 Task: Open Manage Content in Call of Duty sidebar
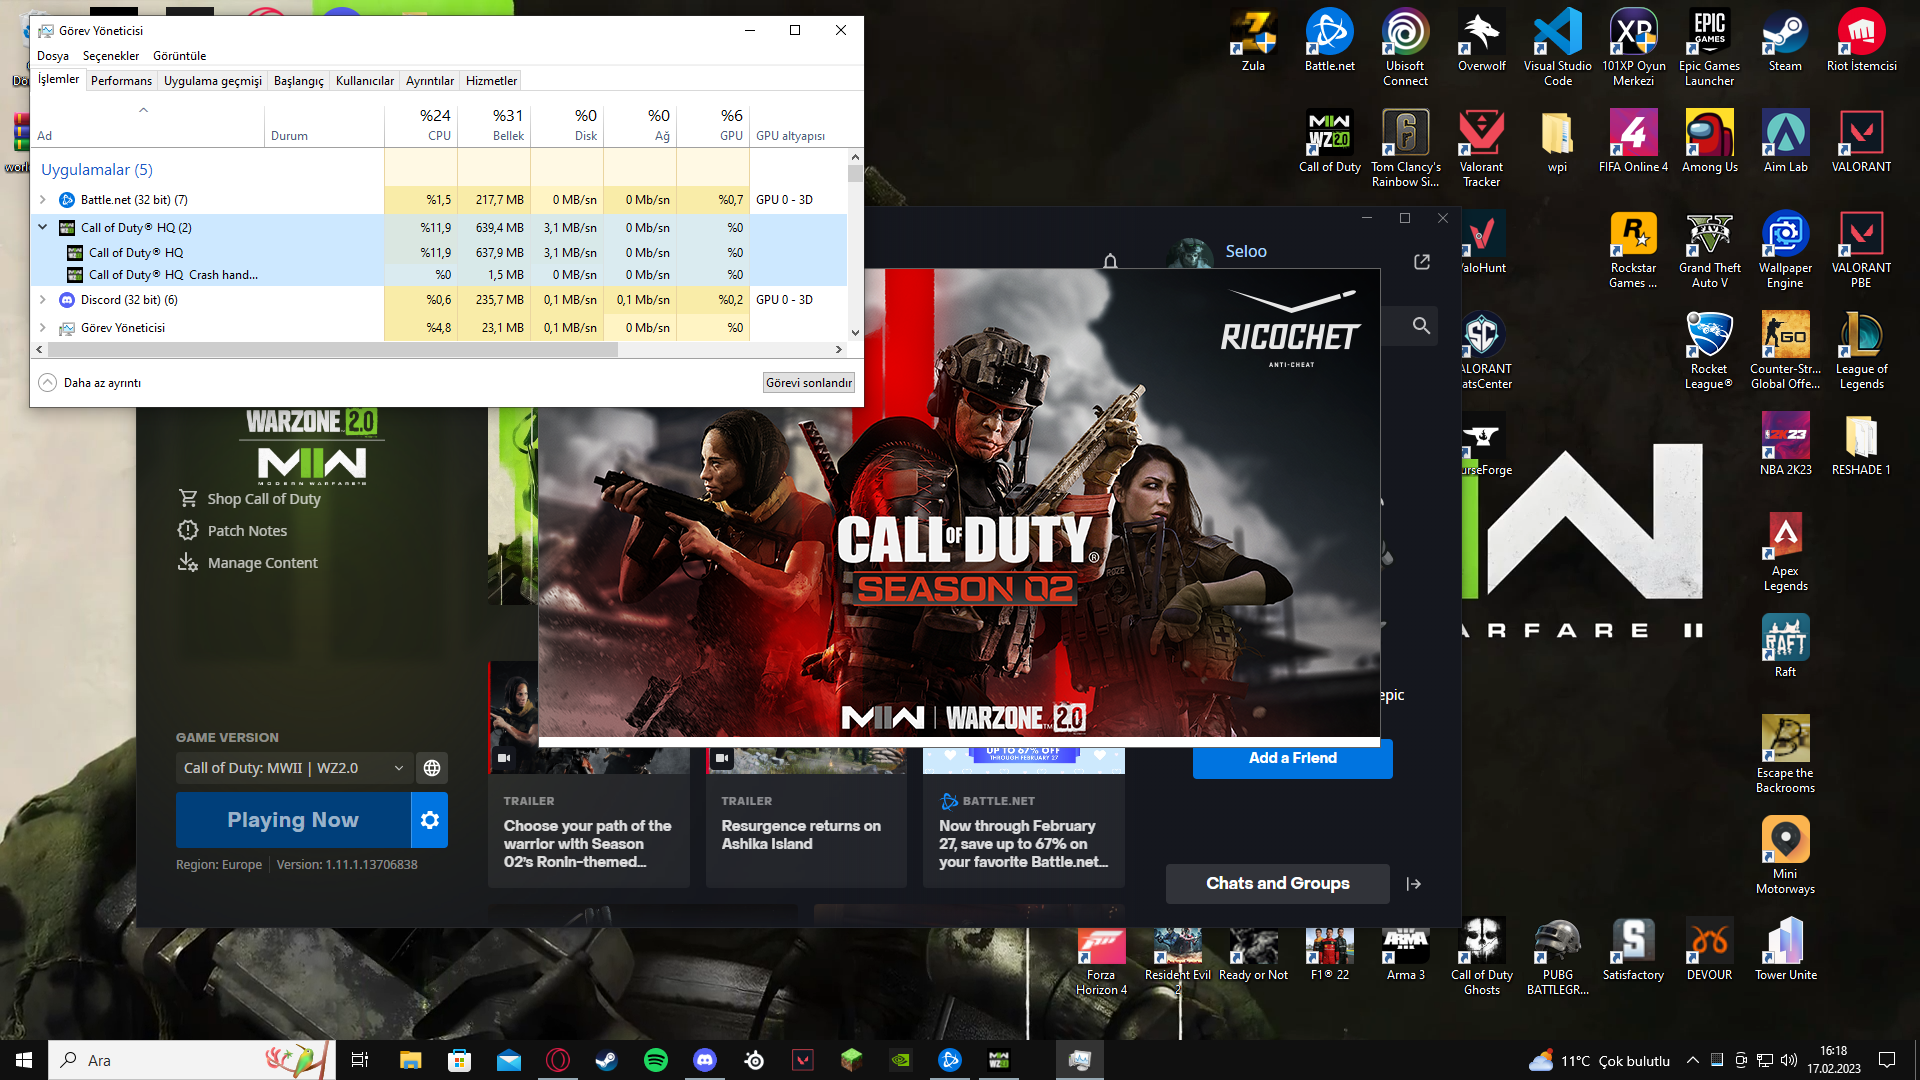(x=262, y=563)
